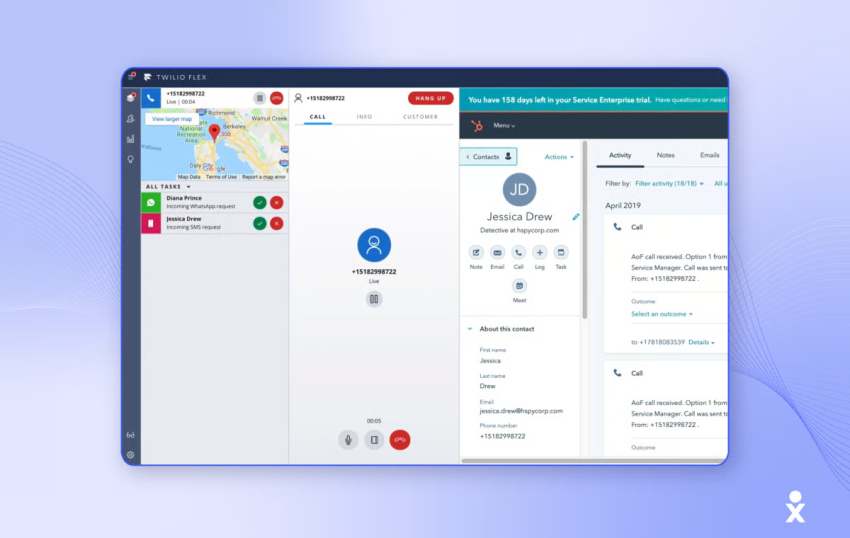The width and height of the screenshot is (850, 538).
Task: Hang up with the red round button
Action: 400,440
